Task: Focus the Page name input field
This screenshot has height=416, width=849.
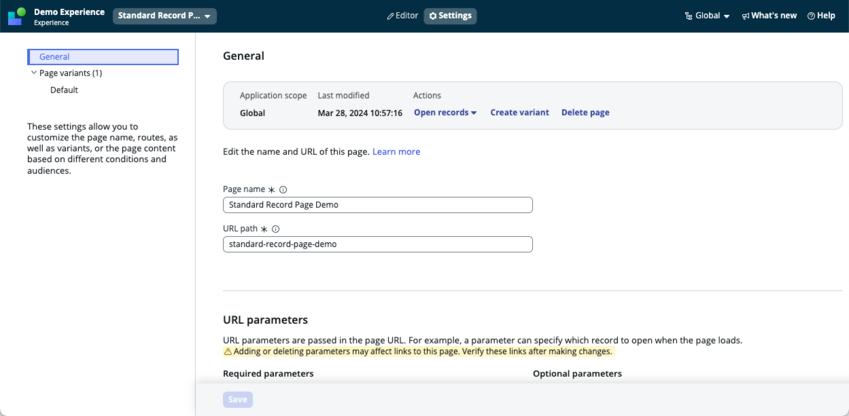Action: tap(378, 205)
